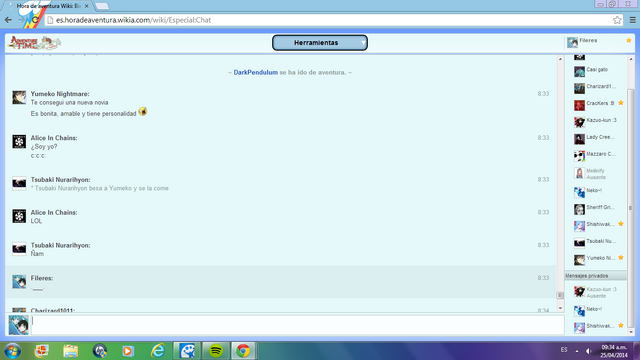The width and height of the screenshot is (640, 360).
Task: Select Lady Cree... in the user list
Action: pyautogui.click(x=597, y=139)
